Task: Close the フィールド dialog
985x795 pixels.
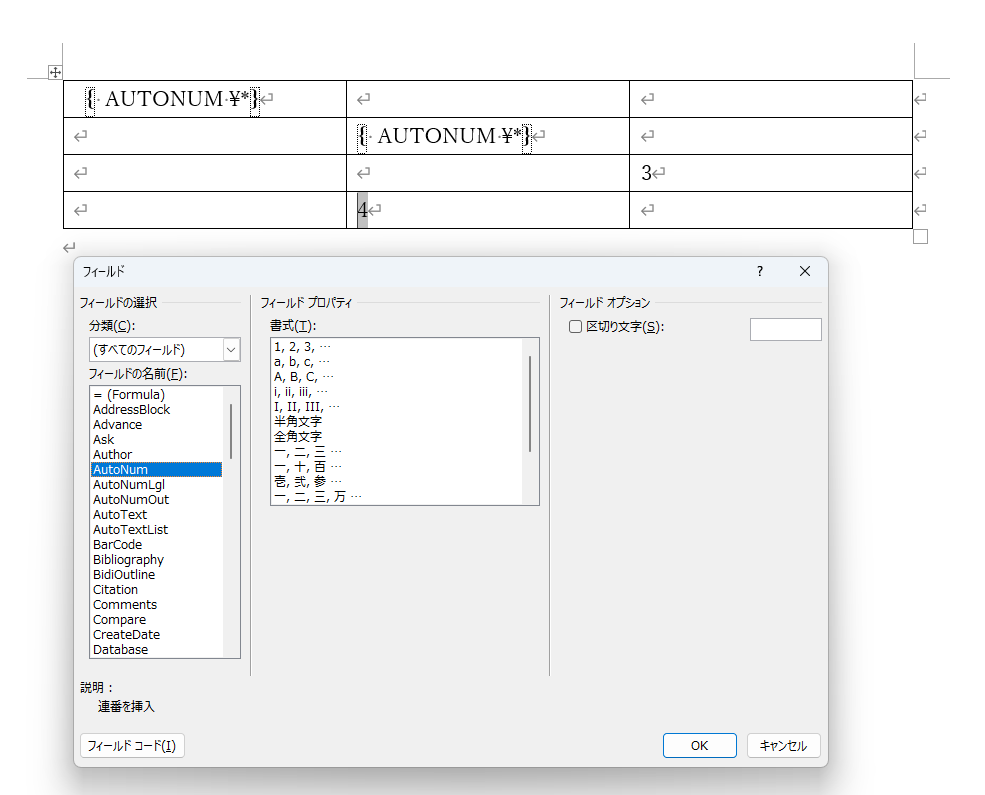Action: pos(804,271)
